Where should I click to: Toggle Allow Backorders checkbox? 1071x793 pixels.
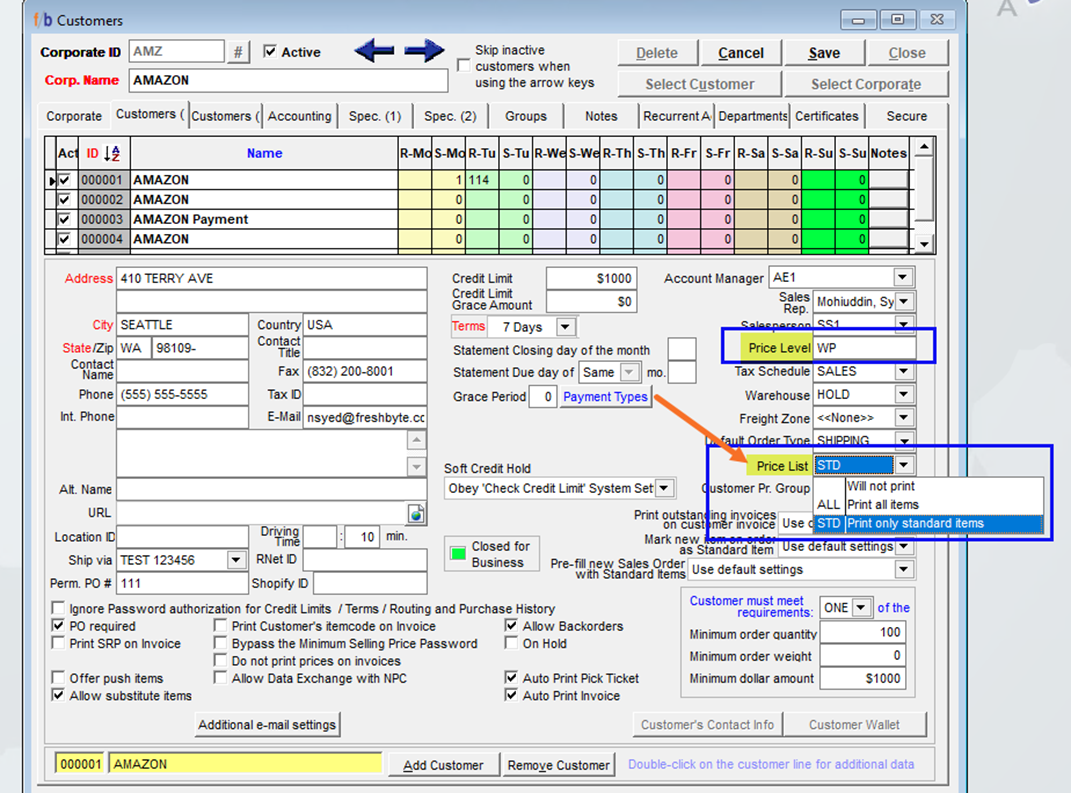(512, 626)
